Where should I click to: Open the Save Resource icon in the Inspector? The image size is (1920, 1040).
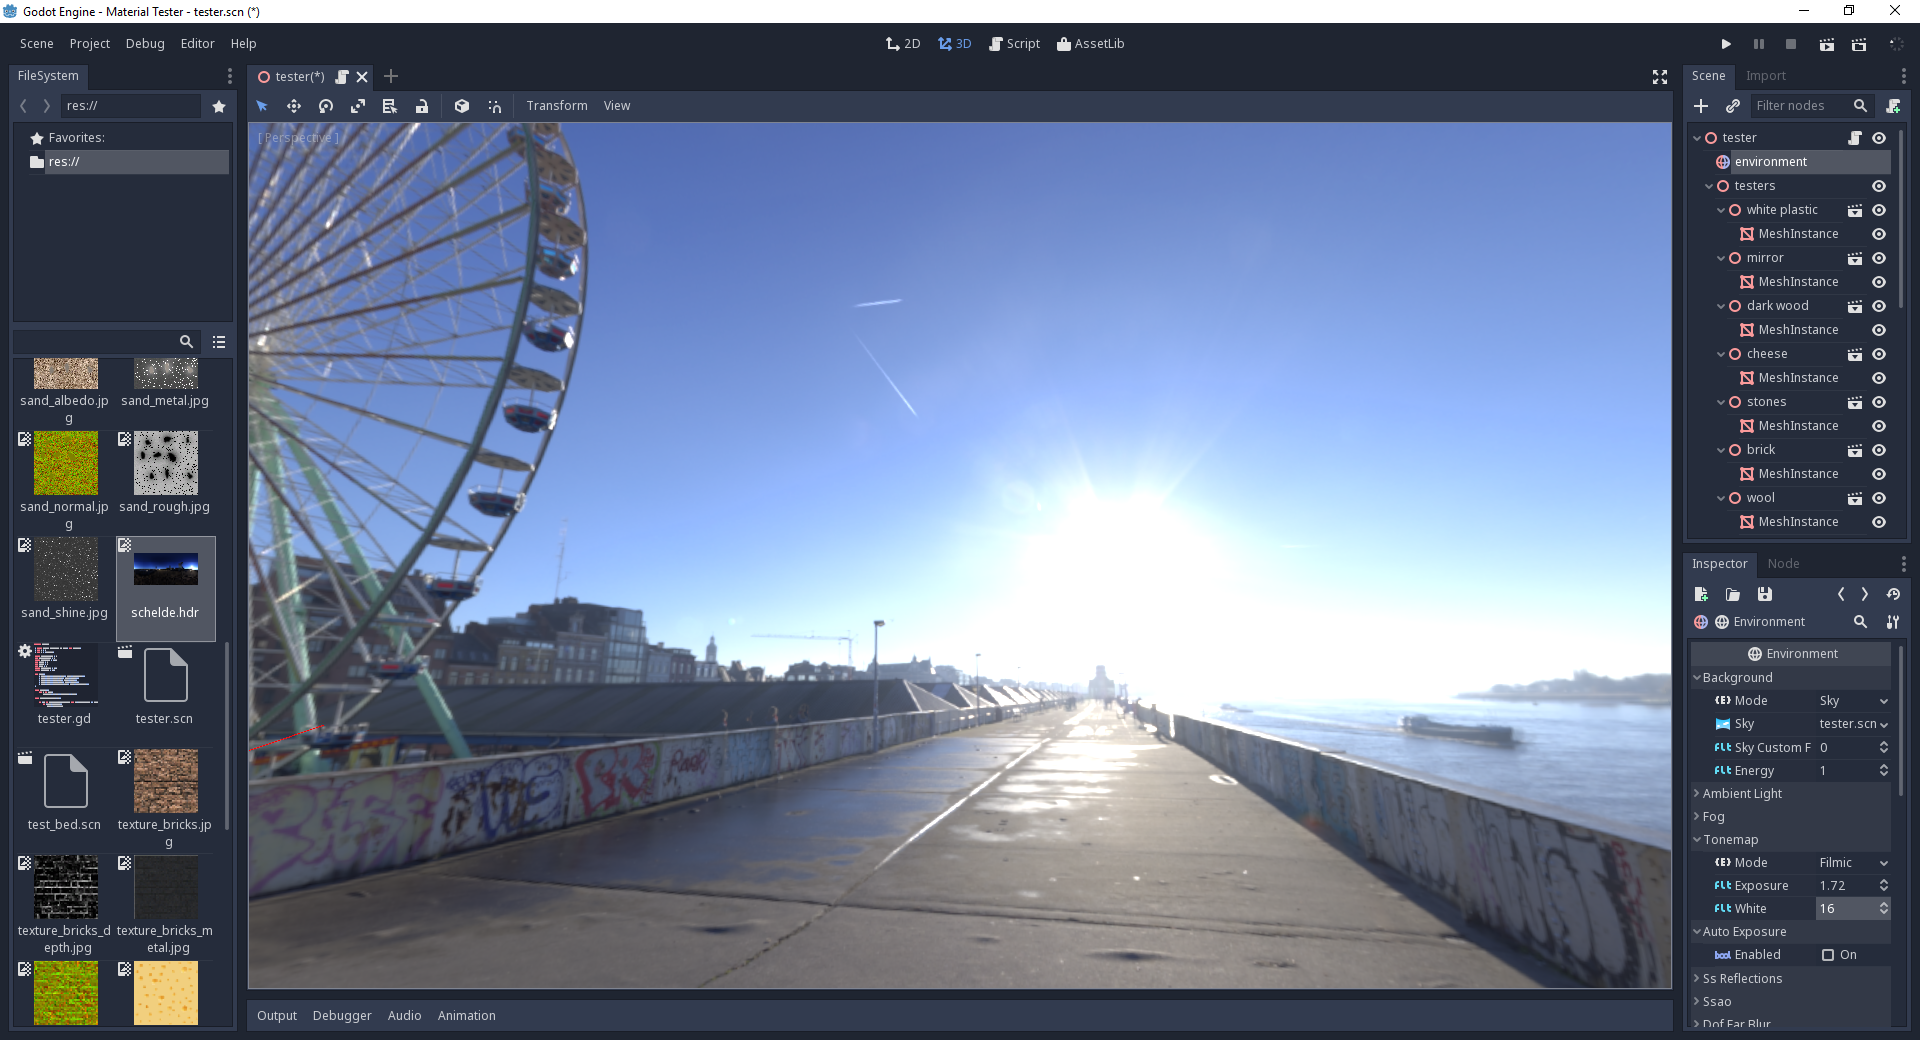pyautogui.click(x=1764, y=594)
